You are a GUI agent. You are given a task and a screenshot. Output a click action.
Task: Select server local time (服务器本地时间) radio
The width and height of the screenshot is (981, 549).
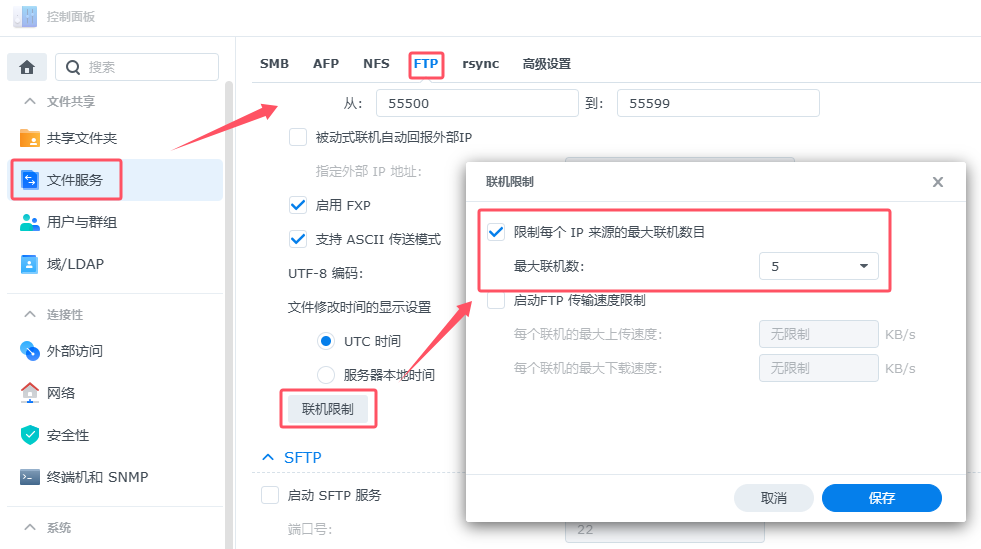coord(326,375)
